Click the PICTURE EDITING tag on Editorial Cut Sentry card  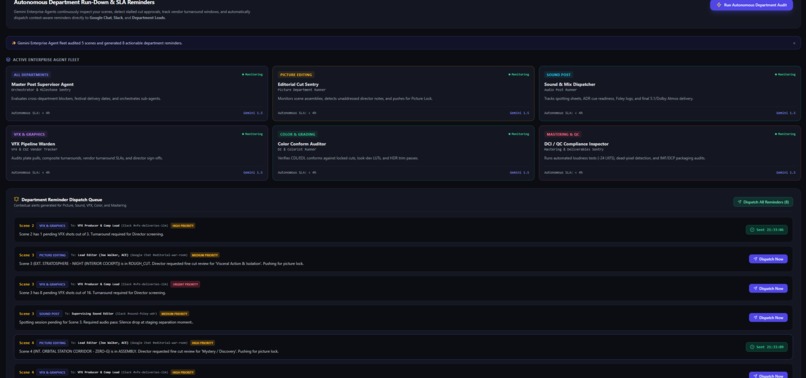[296, 75]
